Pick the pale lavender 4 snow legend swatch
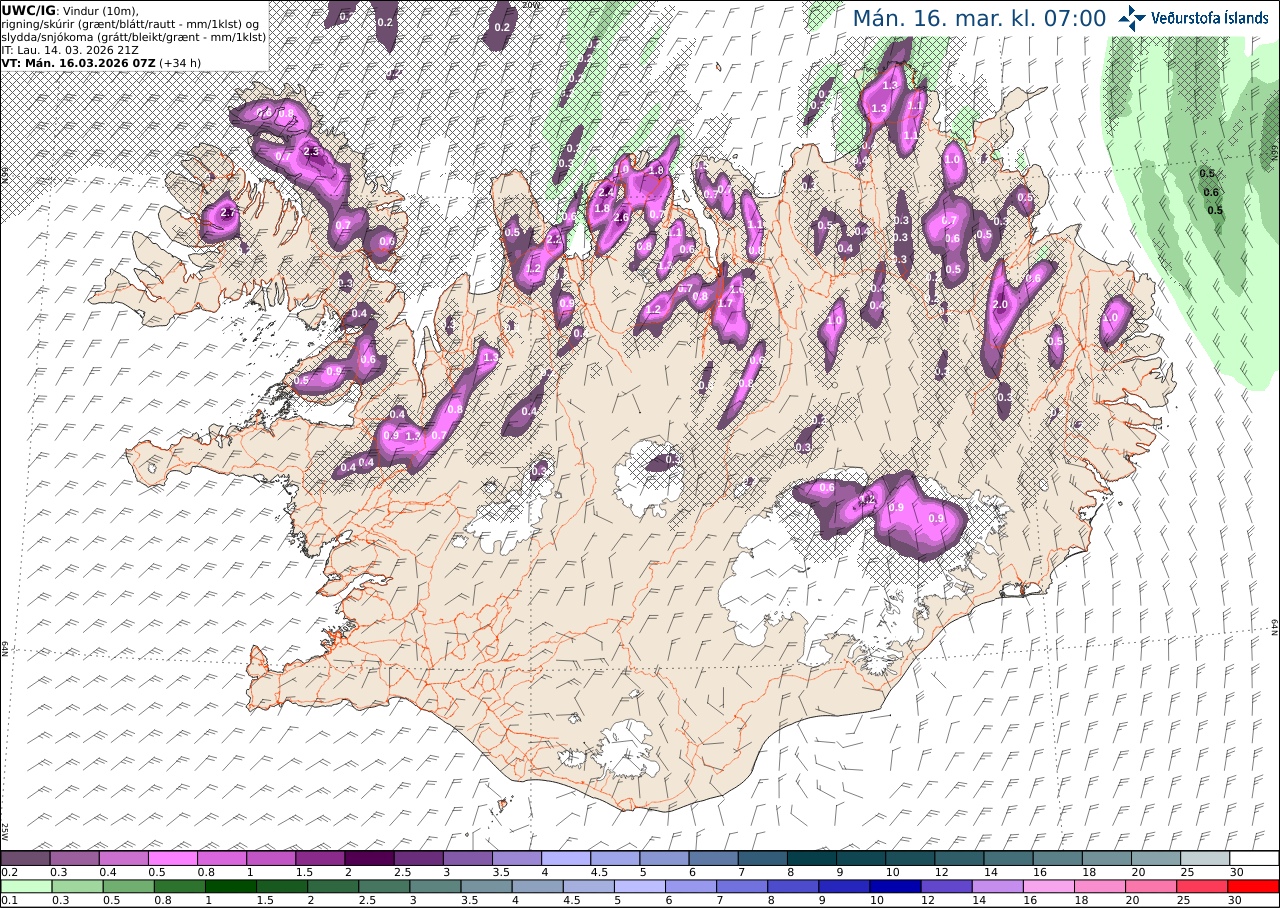1280x908 pixels. (x=566, y=858)
